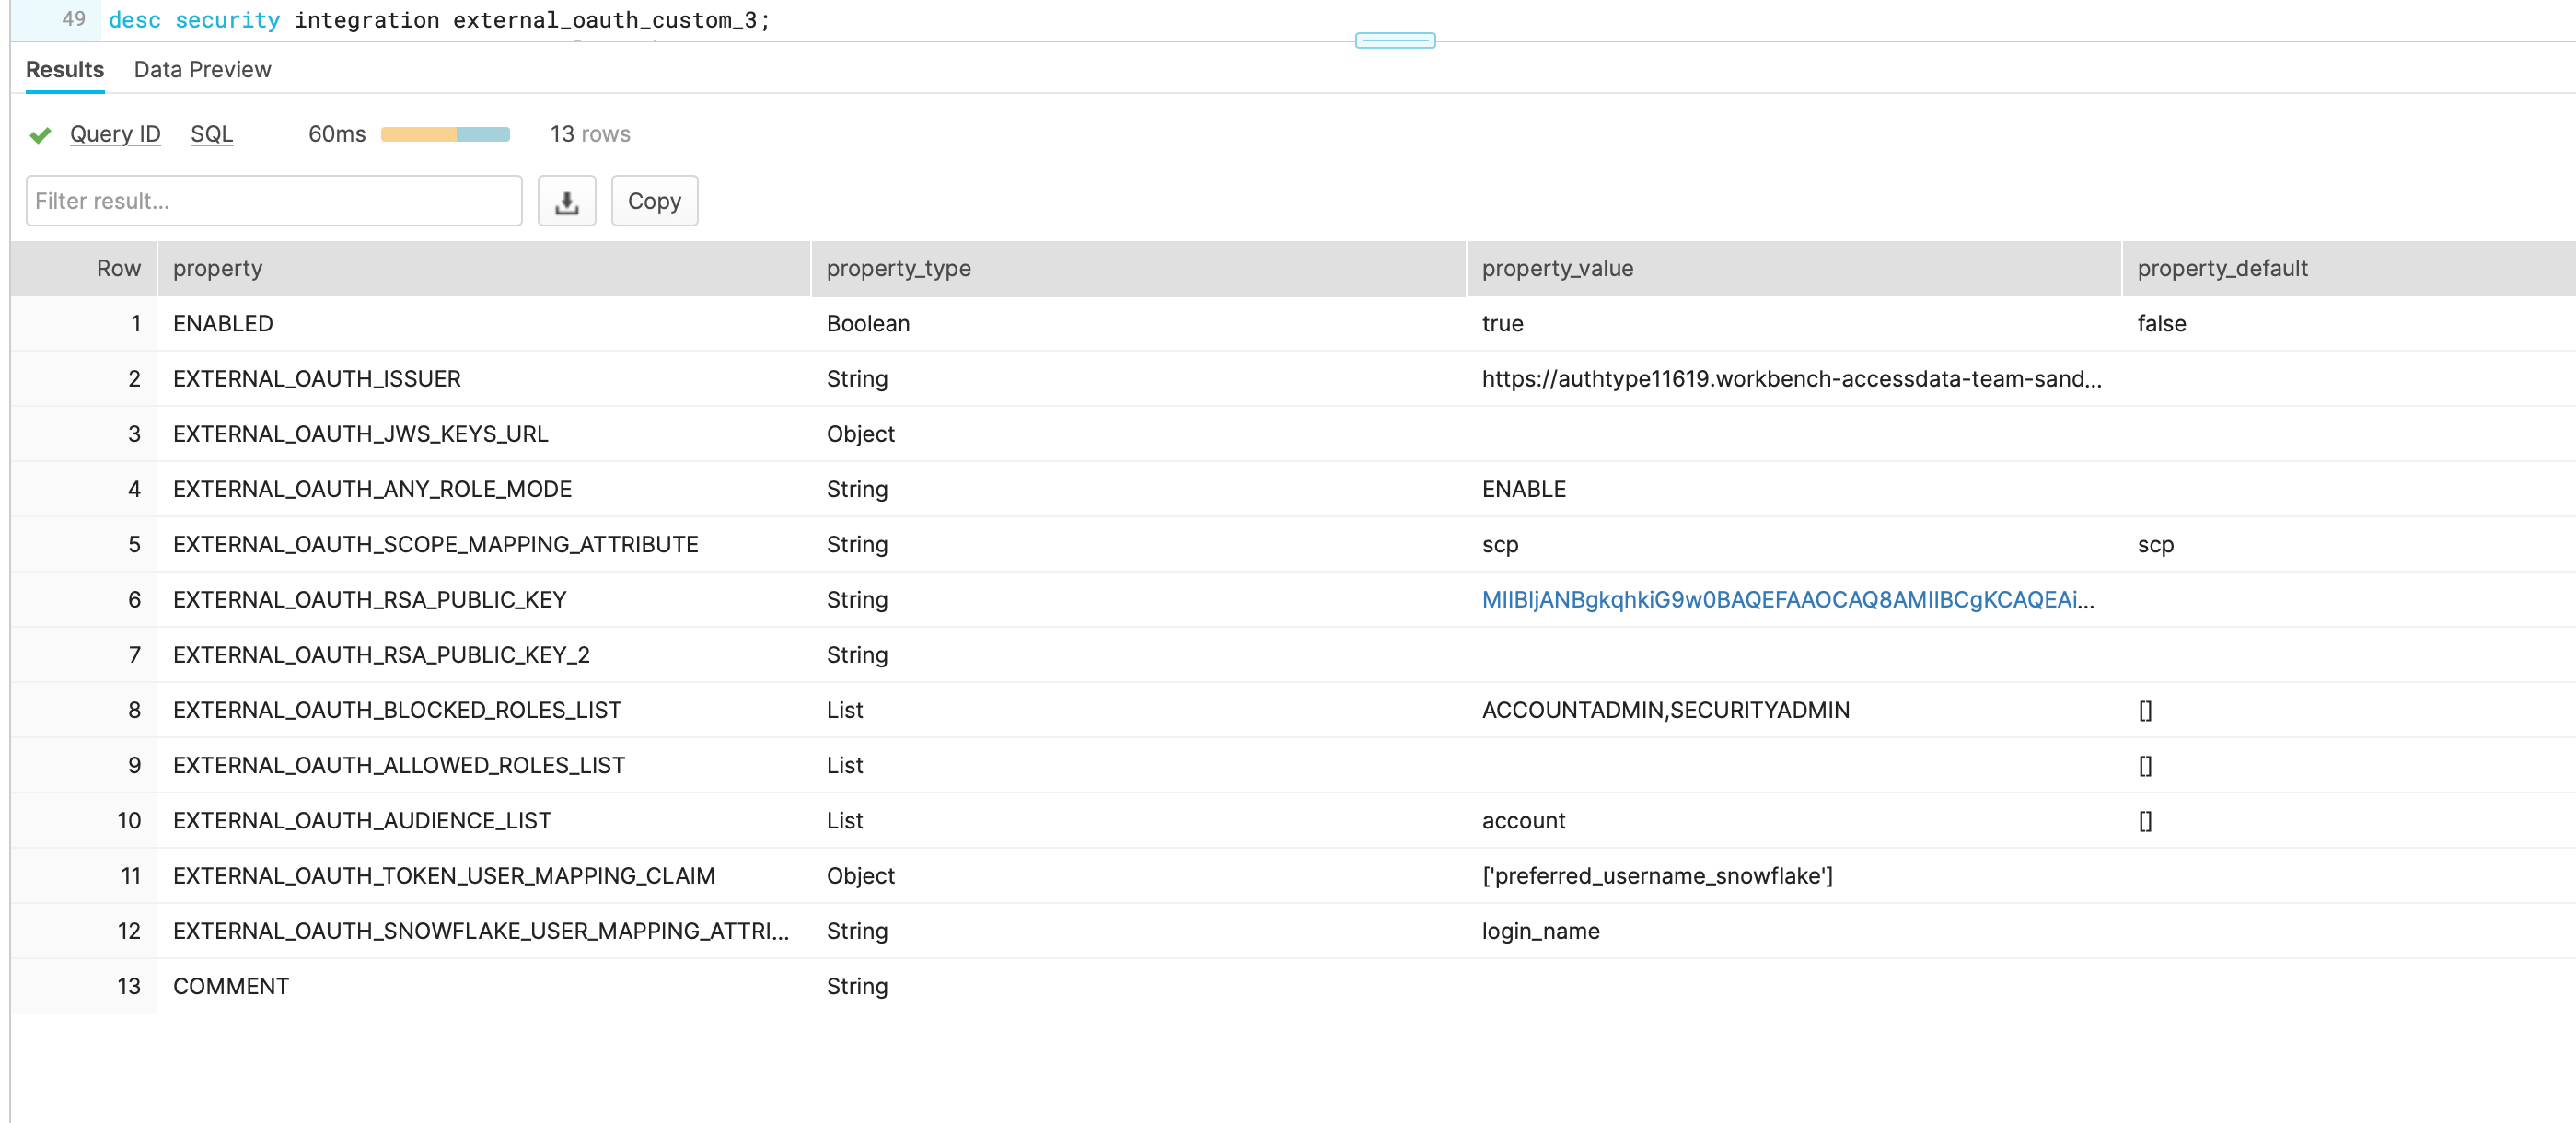Click the download results icon
Screen dimensions: 2576x1123
(x=567, y=201)
